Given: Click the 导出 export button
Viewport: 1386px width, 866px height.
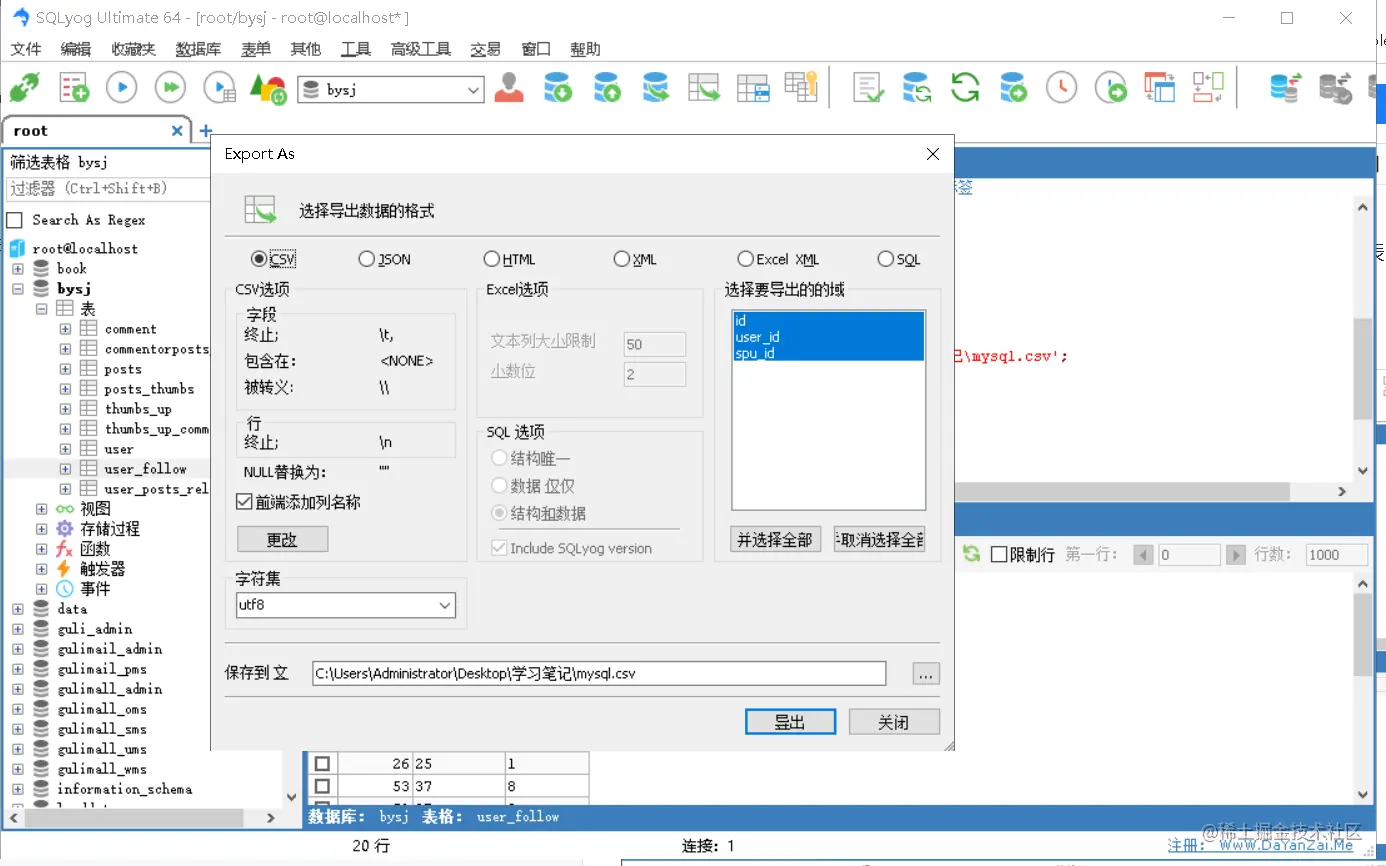Looking at the screenshot, I should (790, 722).
